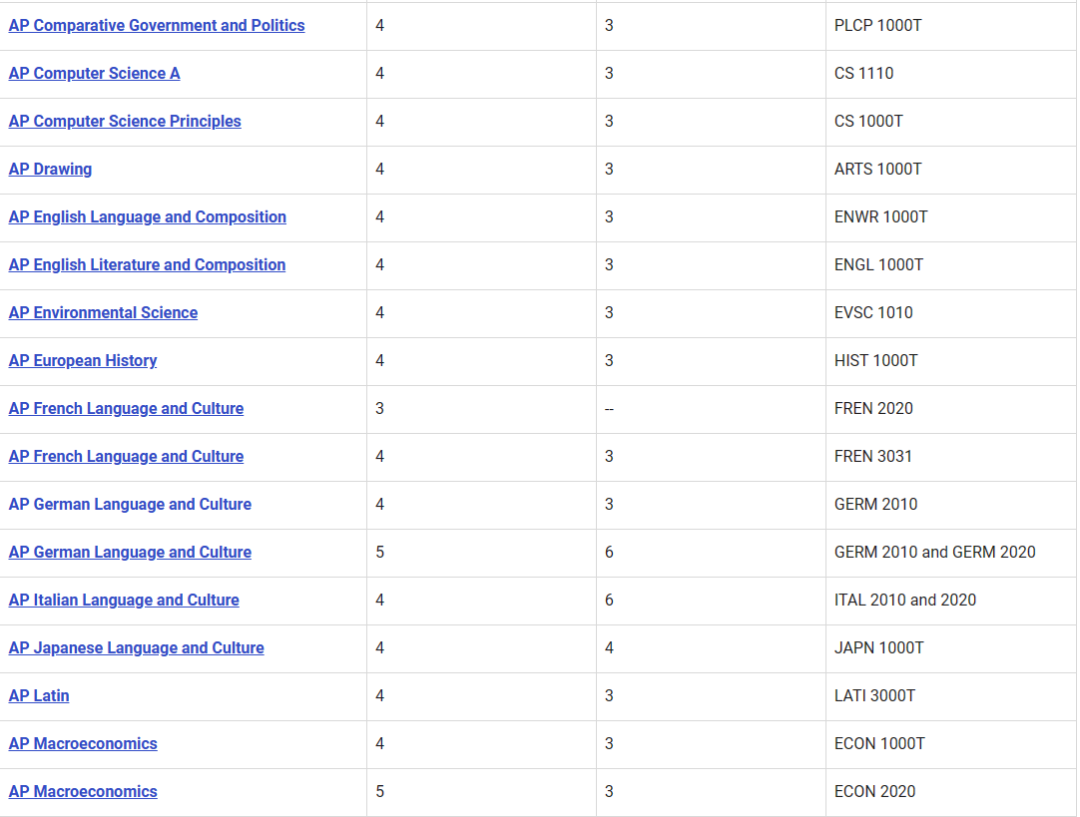Screen dimensions: 1080x817
Task: Go to AP Italian Language and Culture
Action: 124,601
